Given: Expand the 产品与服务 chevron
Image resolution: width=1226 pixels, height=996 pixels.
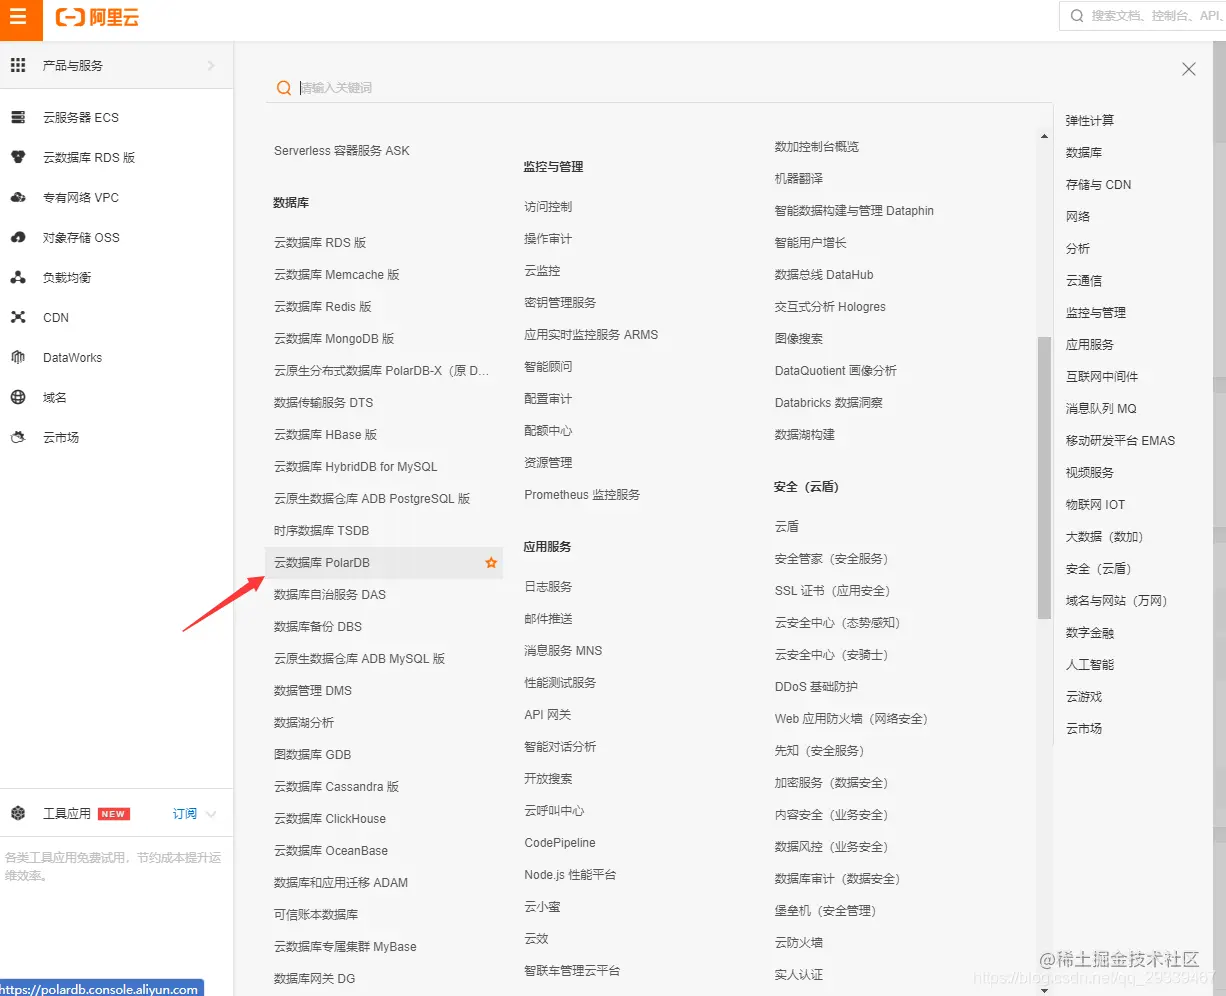Looking at the screenshot, I should pyautogui.click(x=211, y=65).
